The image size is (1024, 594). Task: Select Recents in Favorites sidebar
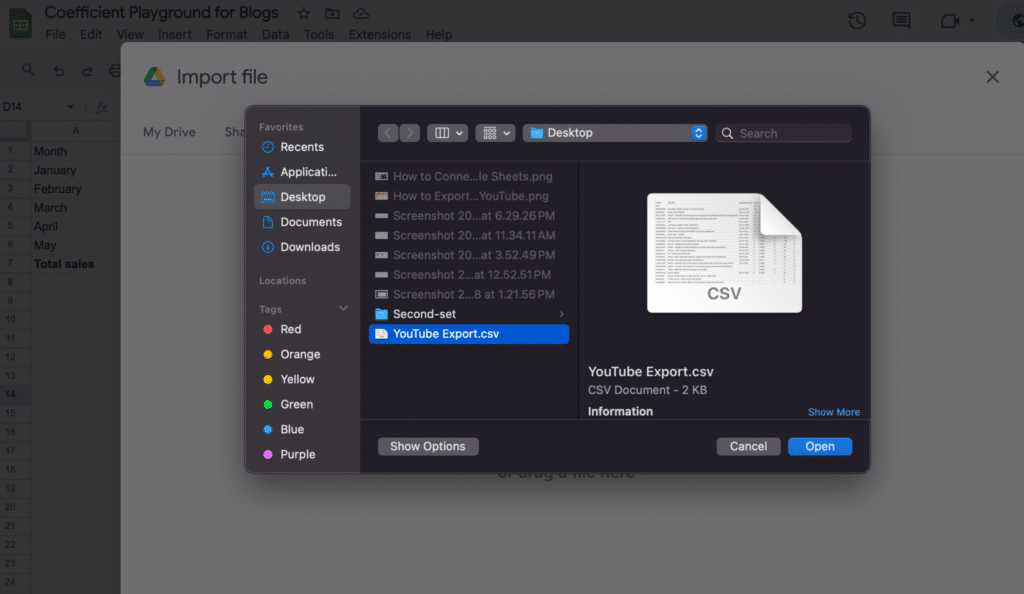pyautogui.click(x=302, y=147)
